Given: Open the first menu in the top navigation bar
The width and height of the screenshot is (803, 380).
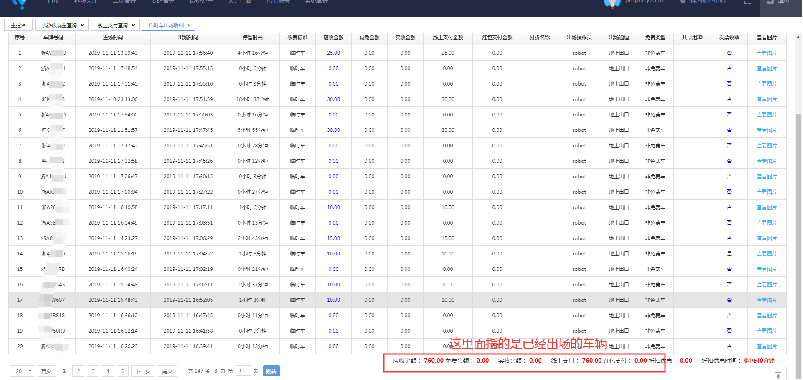Looking at the screenshot, I should coord(52,2).
